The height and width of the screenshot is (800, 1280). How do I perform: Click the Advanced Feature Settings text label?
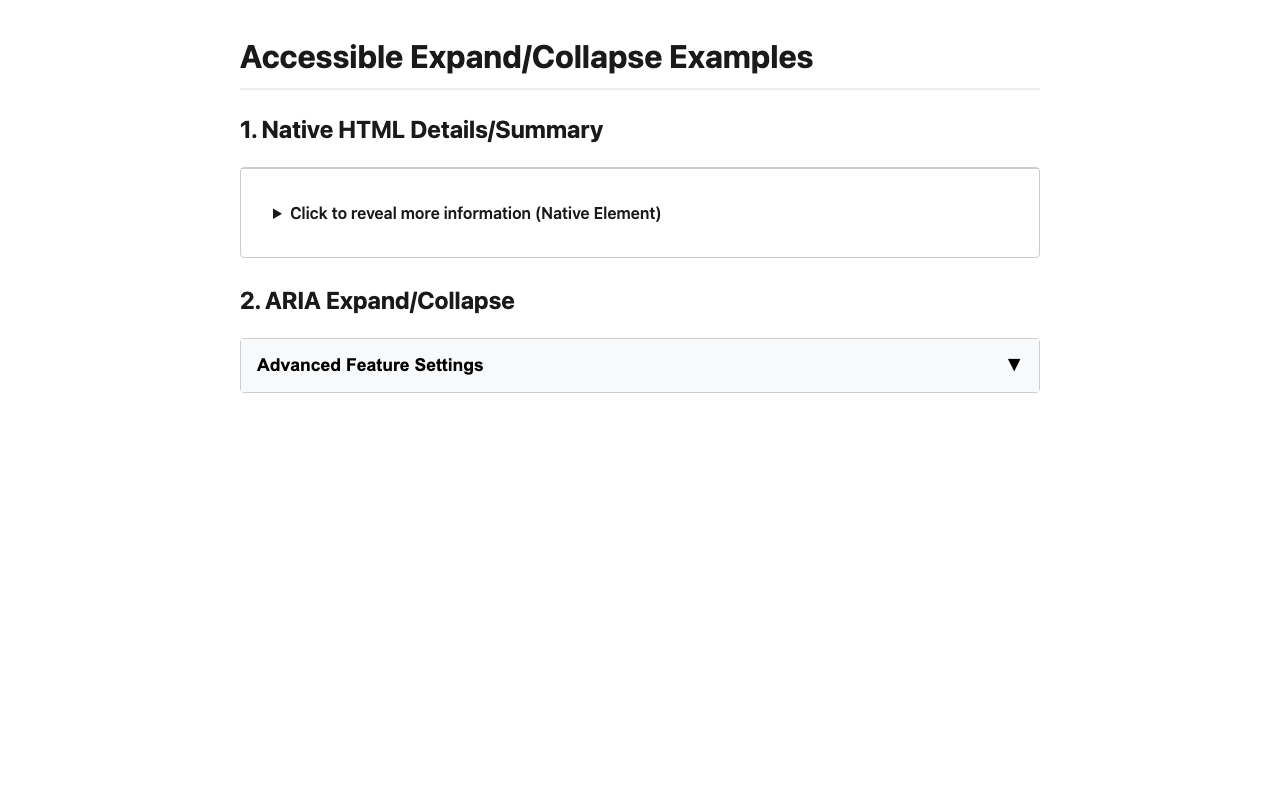click(369, 365)
